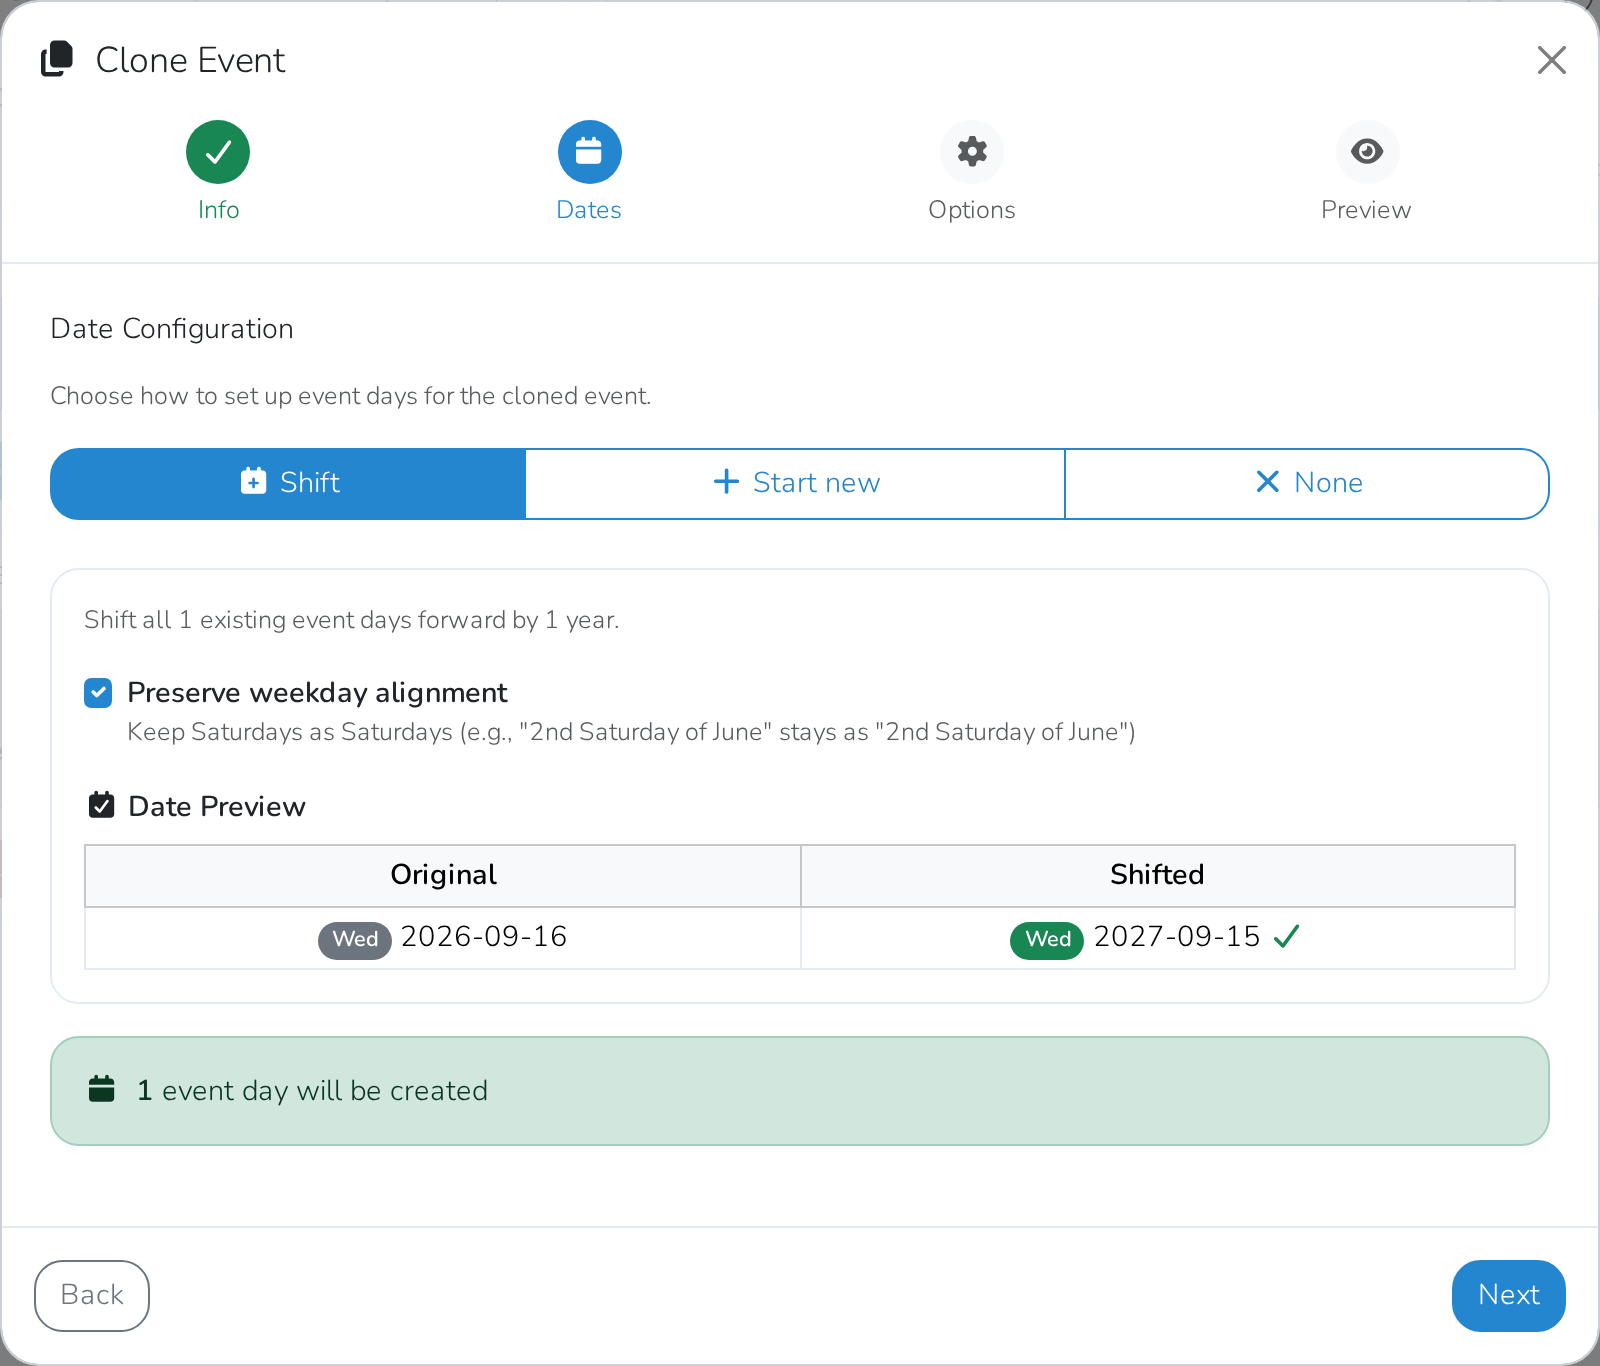Click the Date Preview calendar-check icon
This screenshot has width=1600, height=1366.
pyautogui.click(x=102, y=805)
